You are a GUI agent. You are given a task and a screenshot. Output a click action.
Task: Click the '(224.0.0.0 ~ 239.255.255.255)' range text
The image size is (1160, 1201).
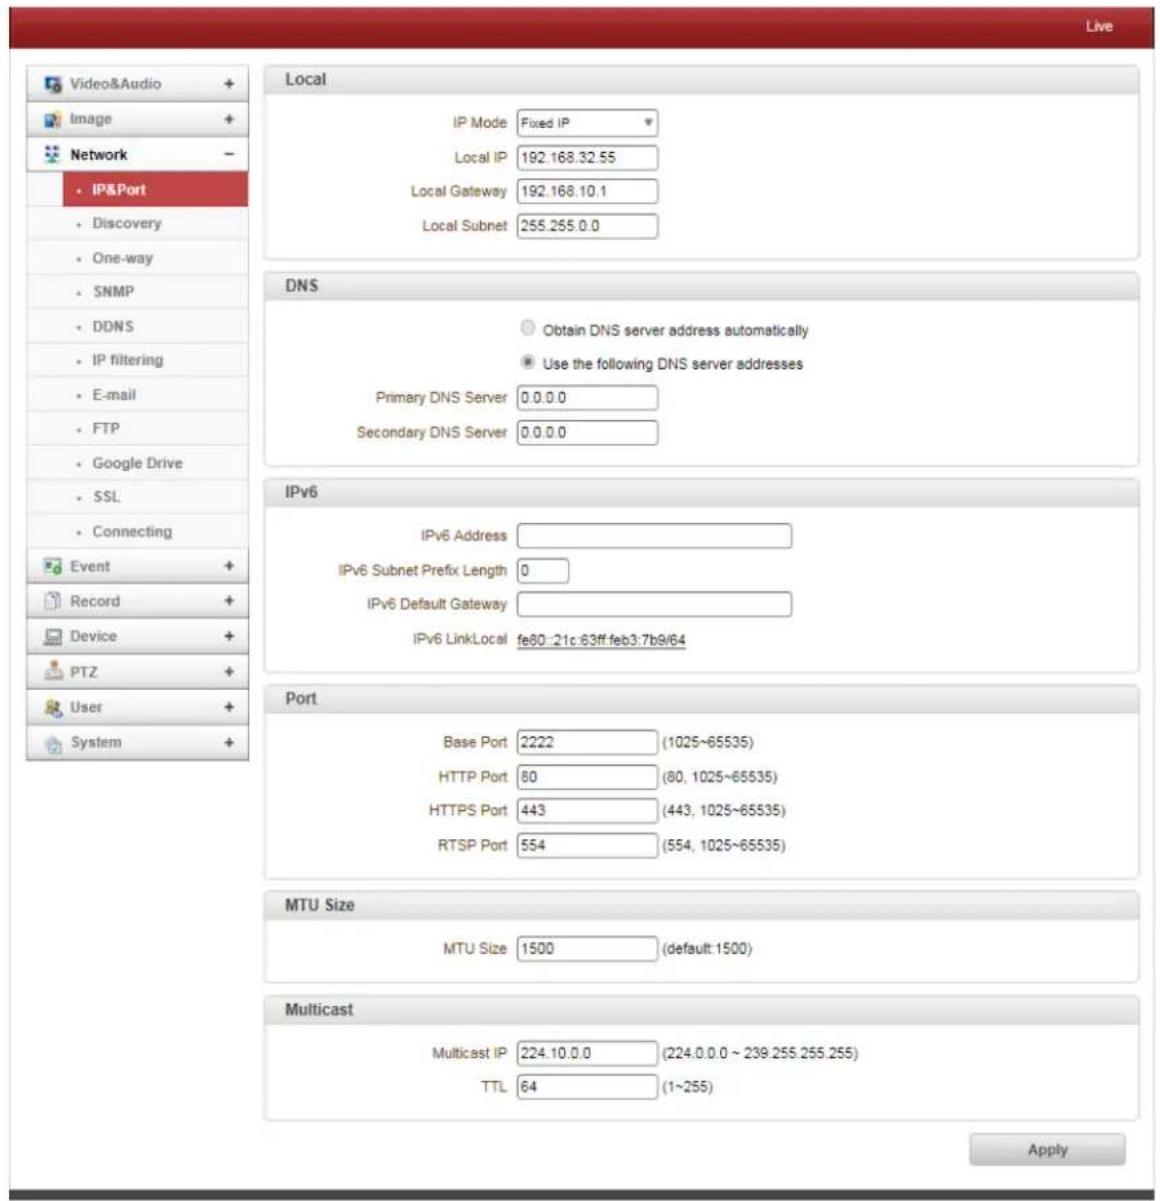click(760, 1053)
